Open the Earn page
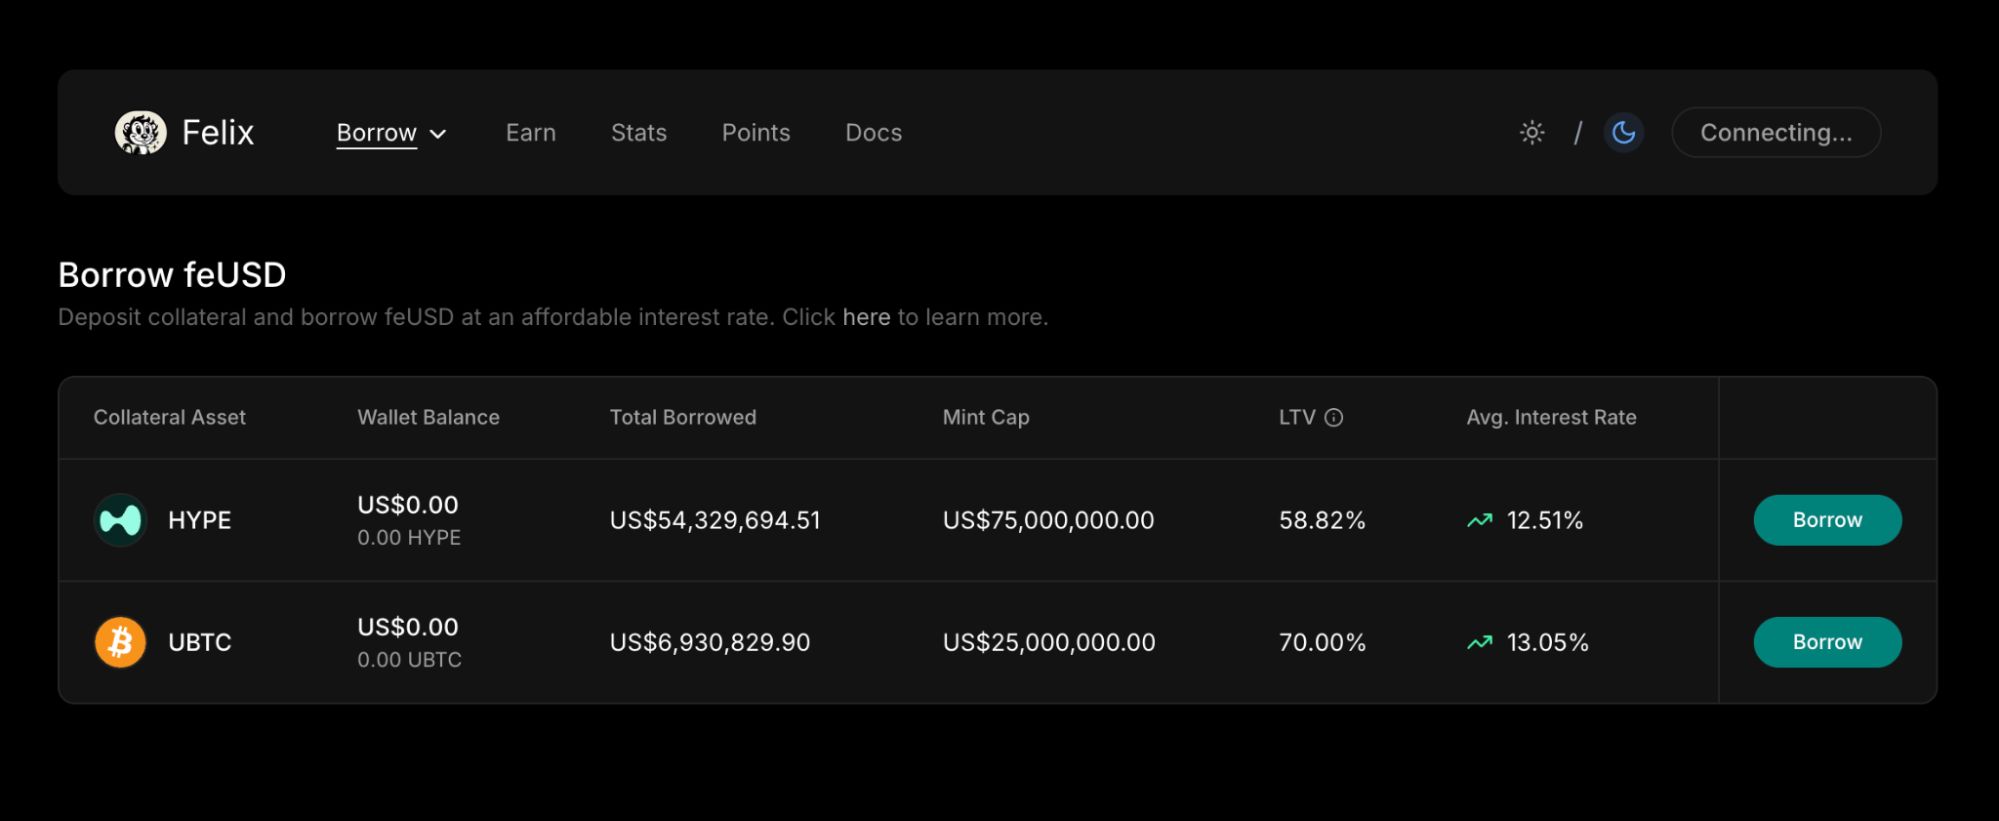The width and height of the screenshot is (1999, 821). tap(530, 132)
